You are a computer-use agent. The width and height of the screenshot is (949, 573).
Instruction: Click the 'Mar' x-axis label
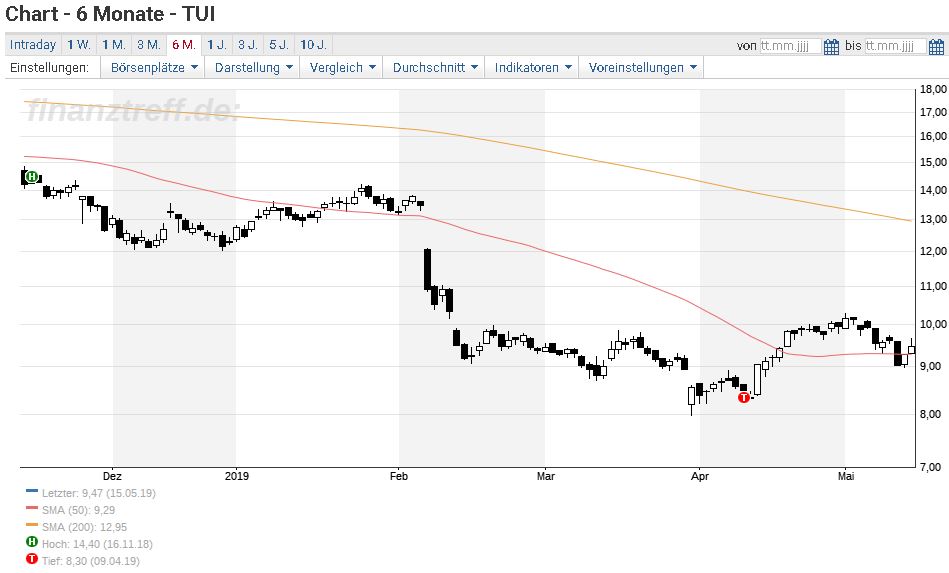(x=545, y=476)
